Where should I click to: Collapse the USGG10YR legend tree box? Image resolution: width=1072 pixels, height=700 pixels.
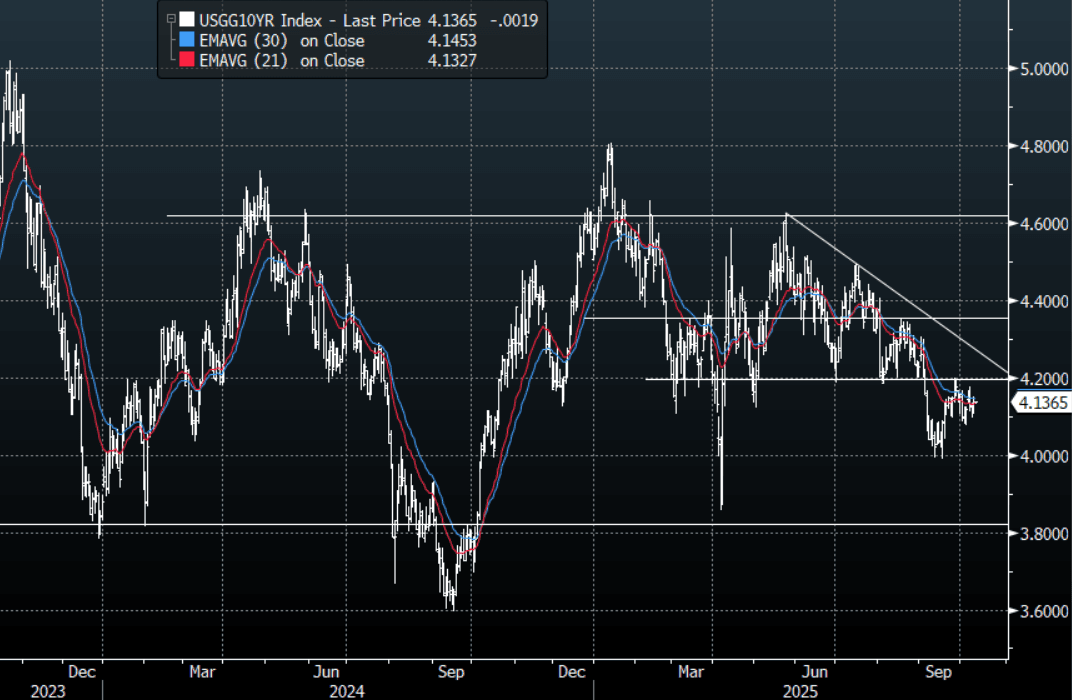[170, 19]
